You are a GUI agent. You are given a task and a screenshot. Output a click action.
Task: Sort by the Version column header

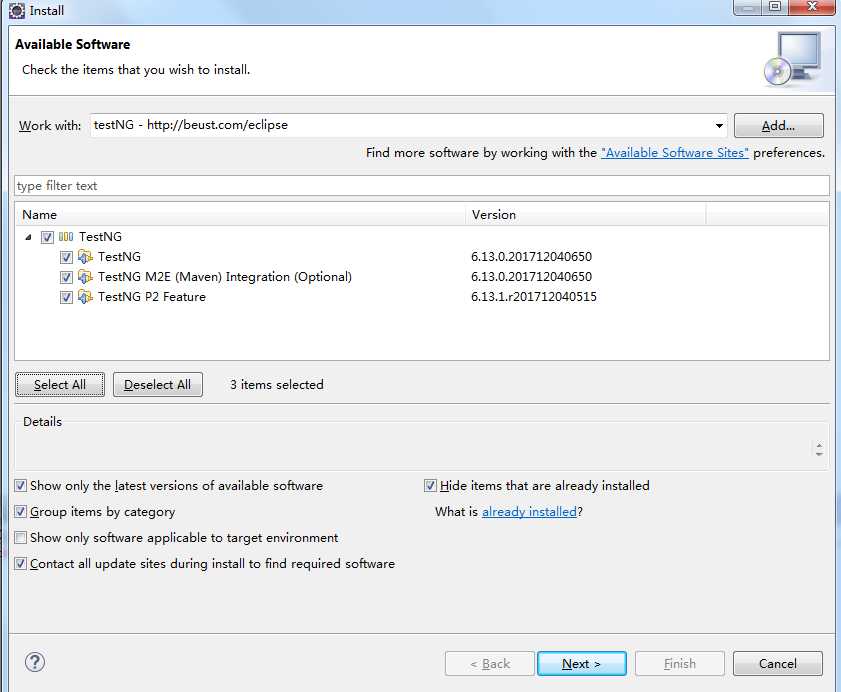pos(586,215)
